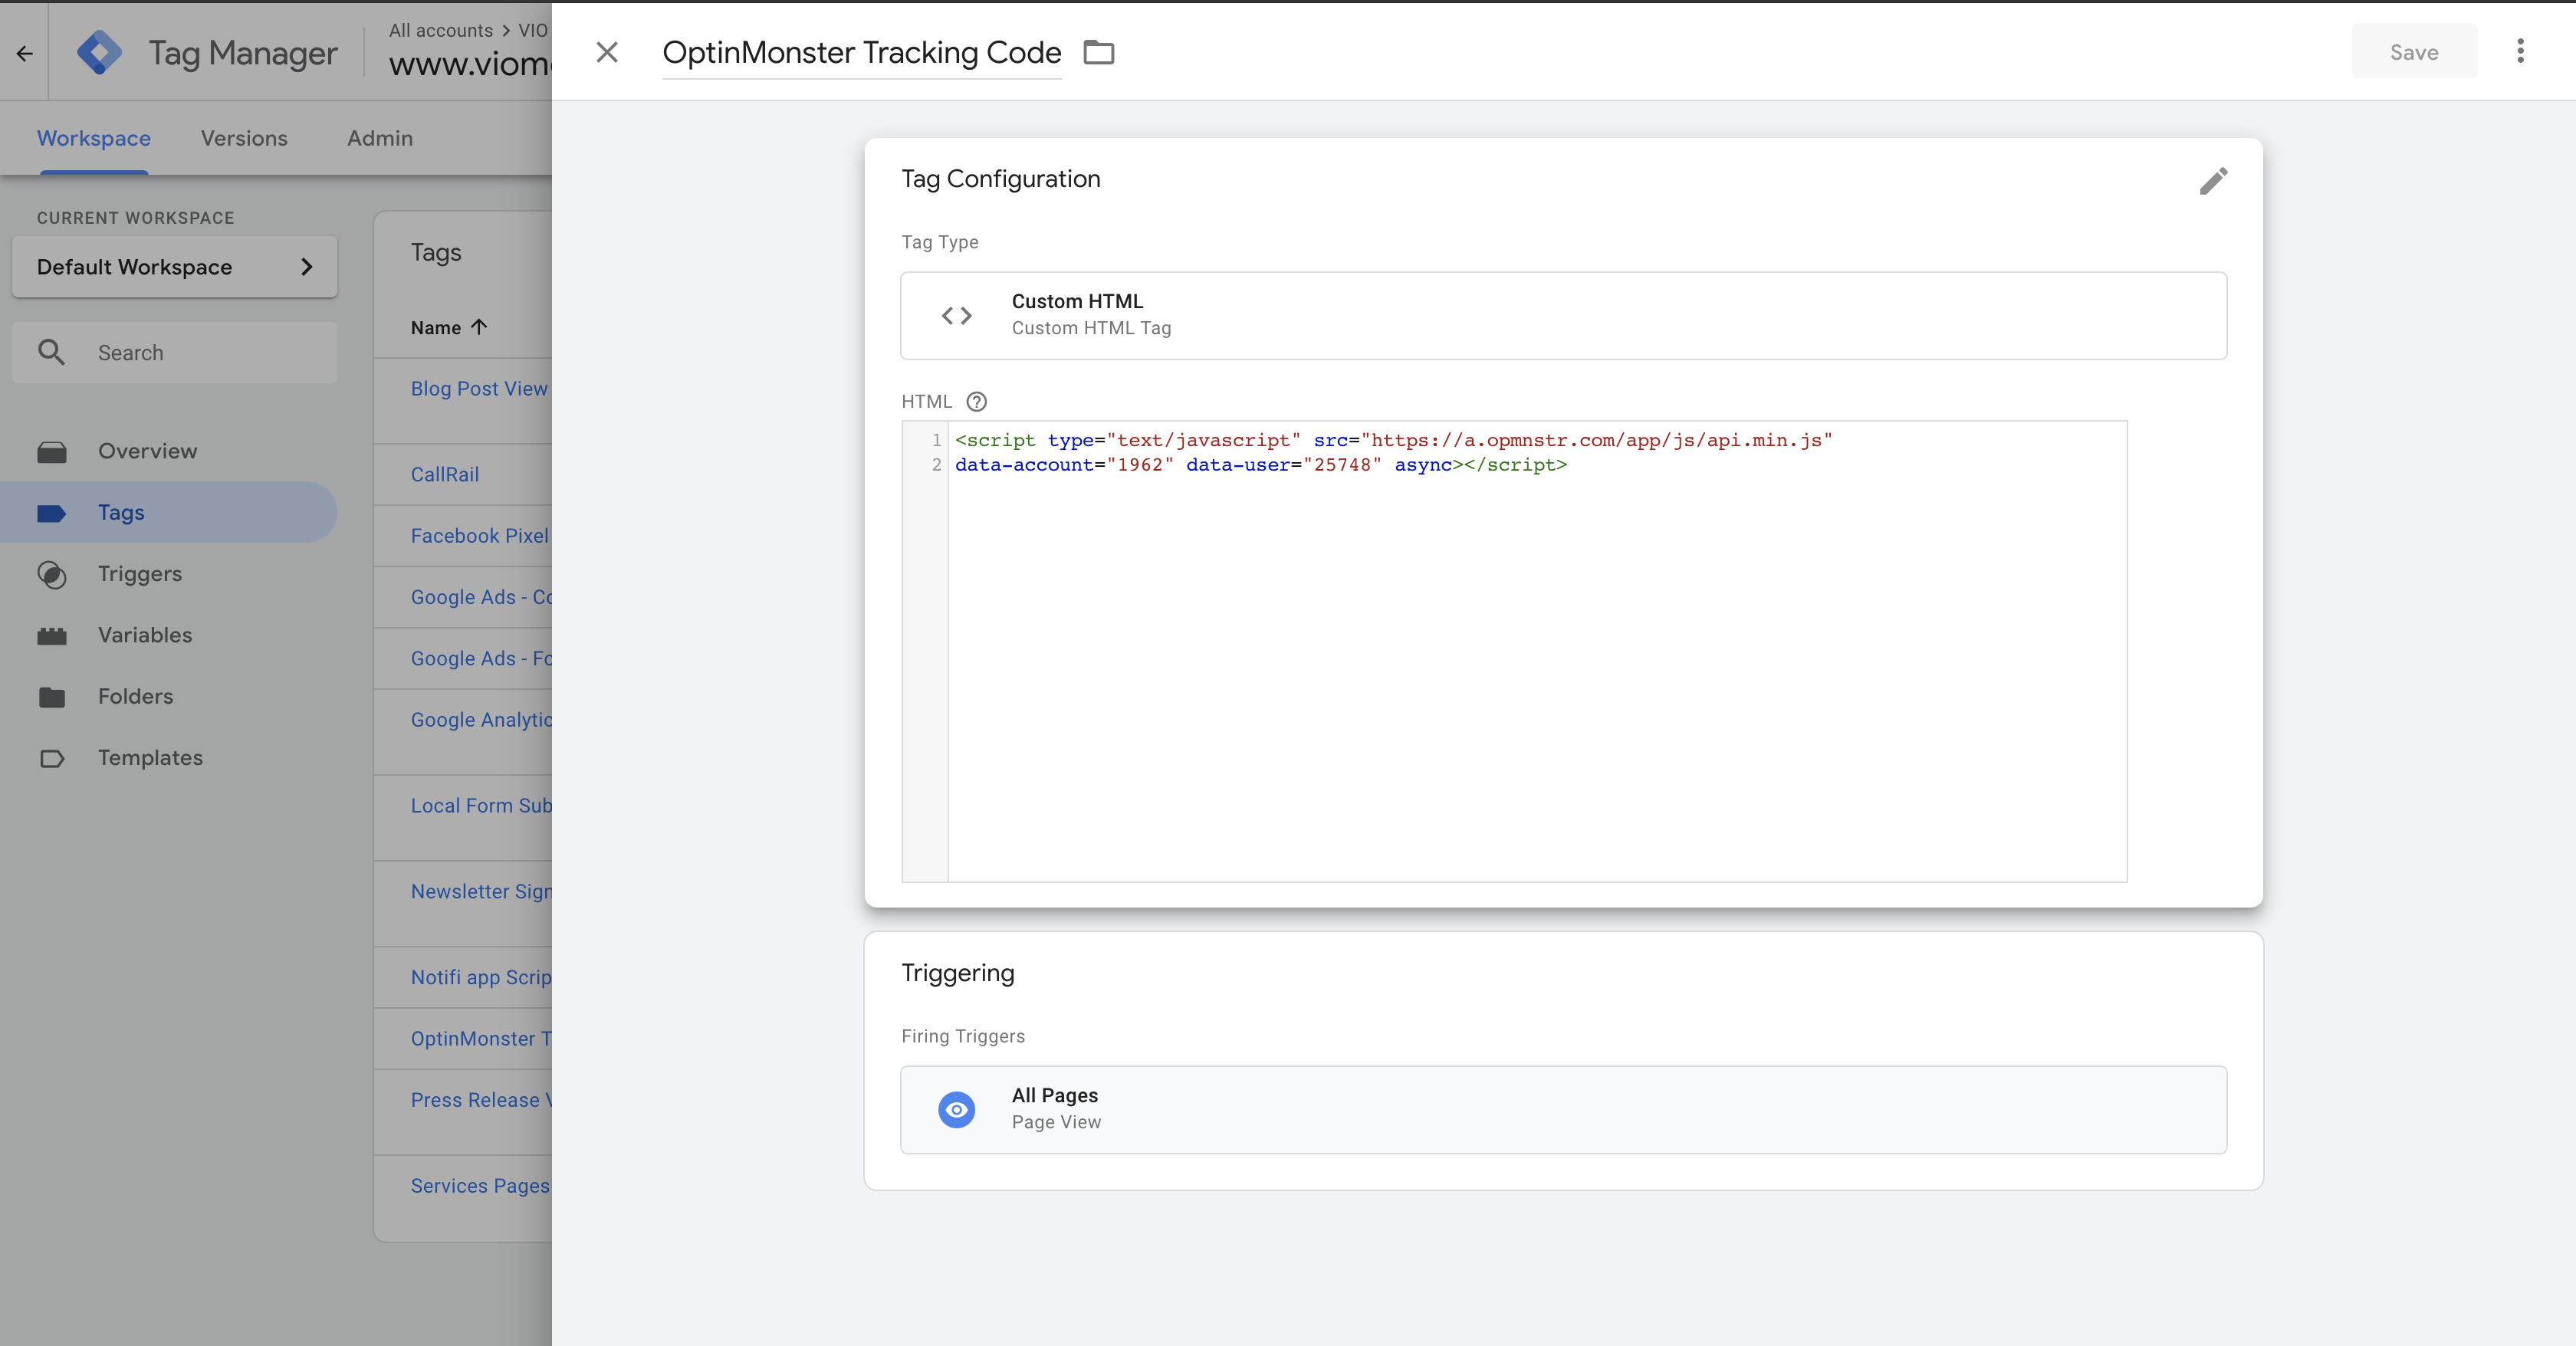
Task: Open the folder icon next to tag name
Action: click(1099, 52)
